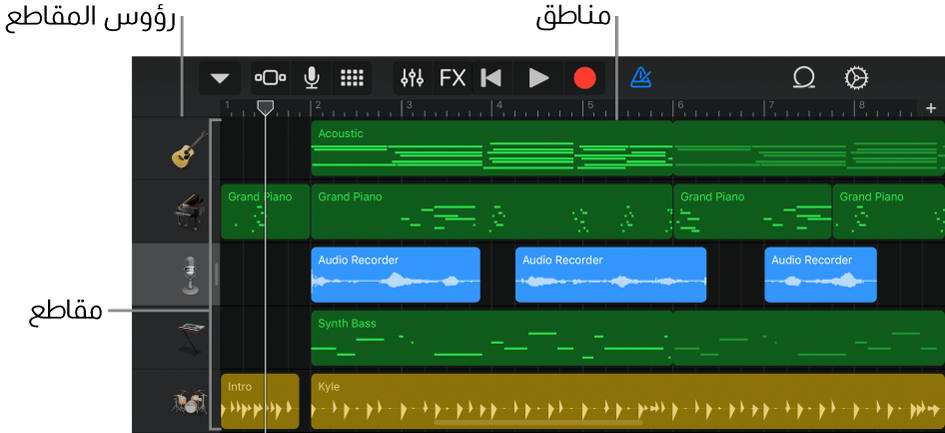This screenshot has width=945, height=433.
Task: Select the Acoustic guitar track header
Action: click(188, 149)
